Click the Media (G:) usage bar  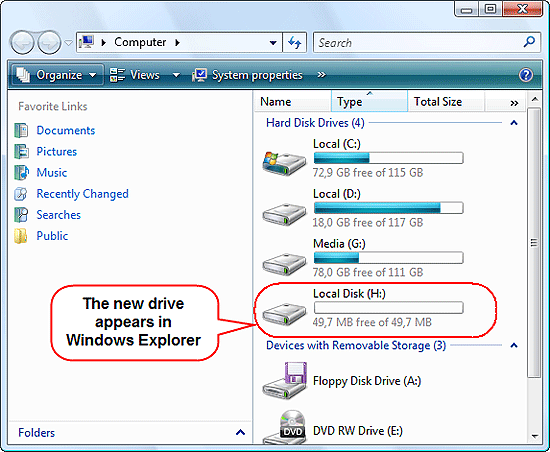[388, 258]
